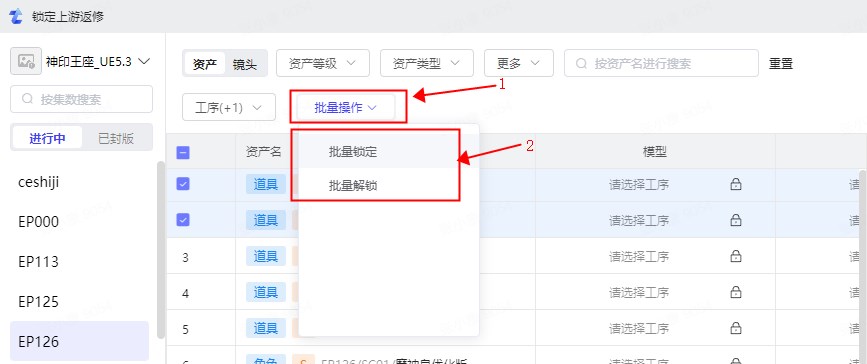Click the lock icon in row 5
Viewport: 867px width, 364px height.
click(735, 328)
